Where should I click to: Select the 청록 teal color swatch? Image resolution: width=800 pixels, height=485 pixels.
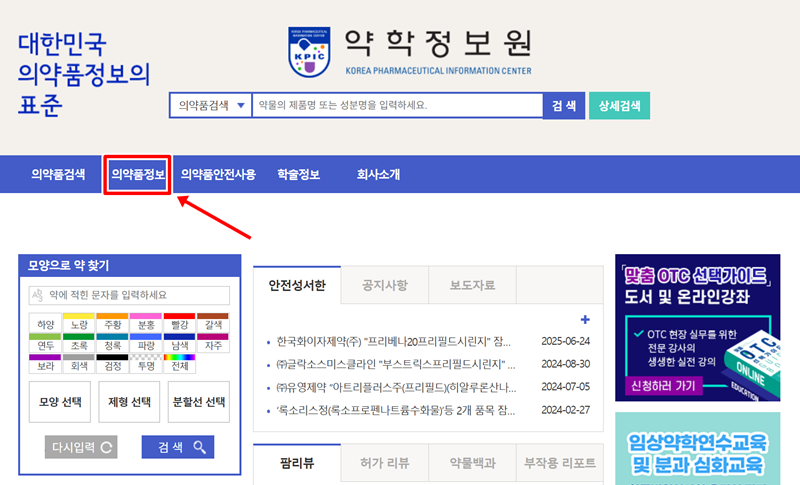coord(112,343)
